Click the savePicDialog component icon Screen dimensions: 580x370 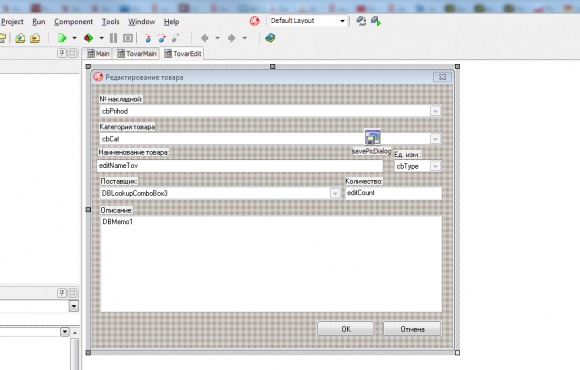(372, 137)
